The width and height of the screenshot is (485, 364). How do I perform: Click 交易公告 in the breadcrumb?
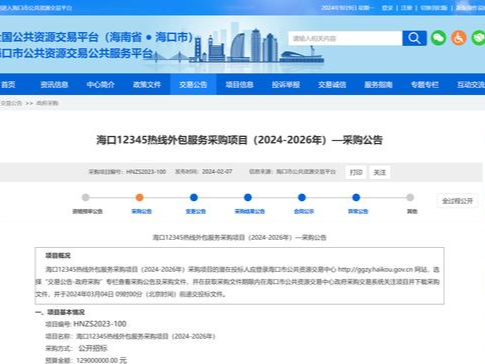point(11,103)
